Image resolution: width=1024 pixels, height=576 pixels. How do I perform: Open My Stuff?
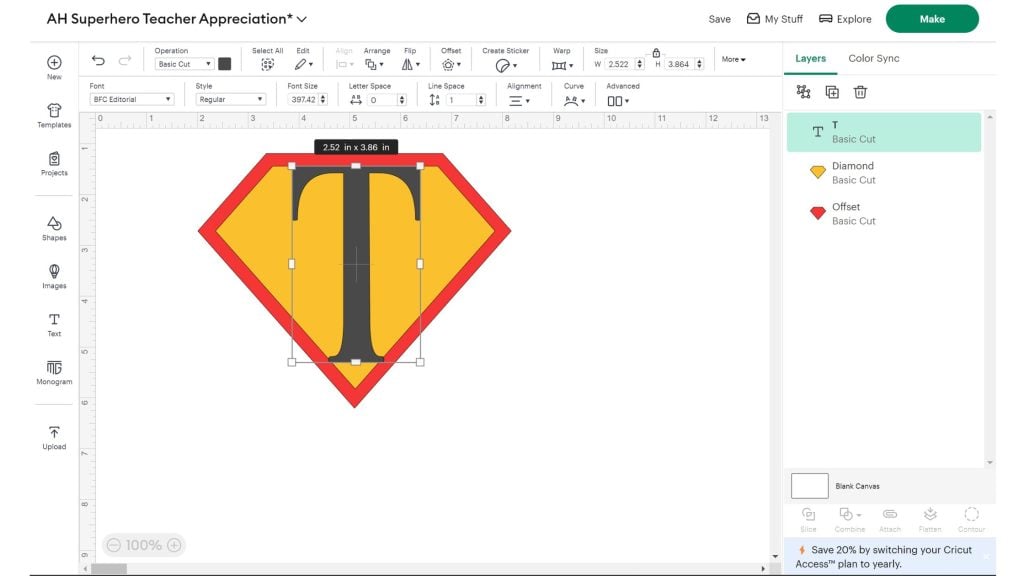775,19
